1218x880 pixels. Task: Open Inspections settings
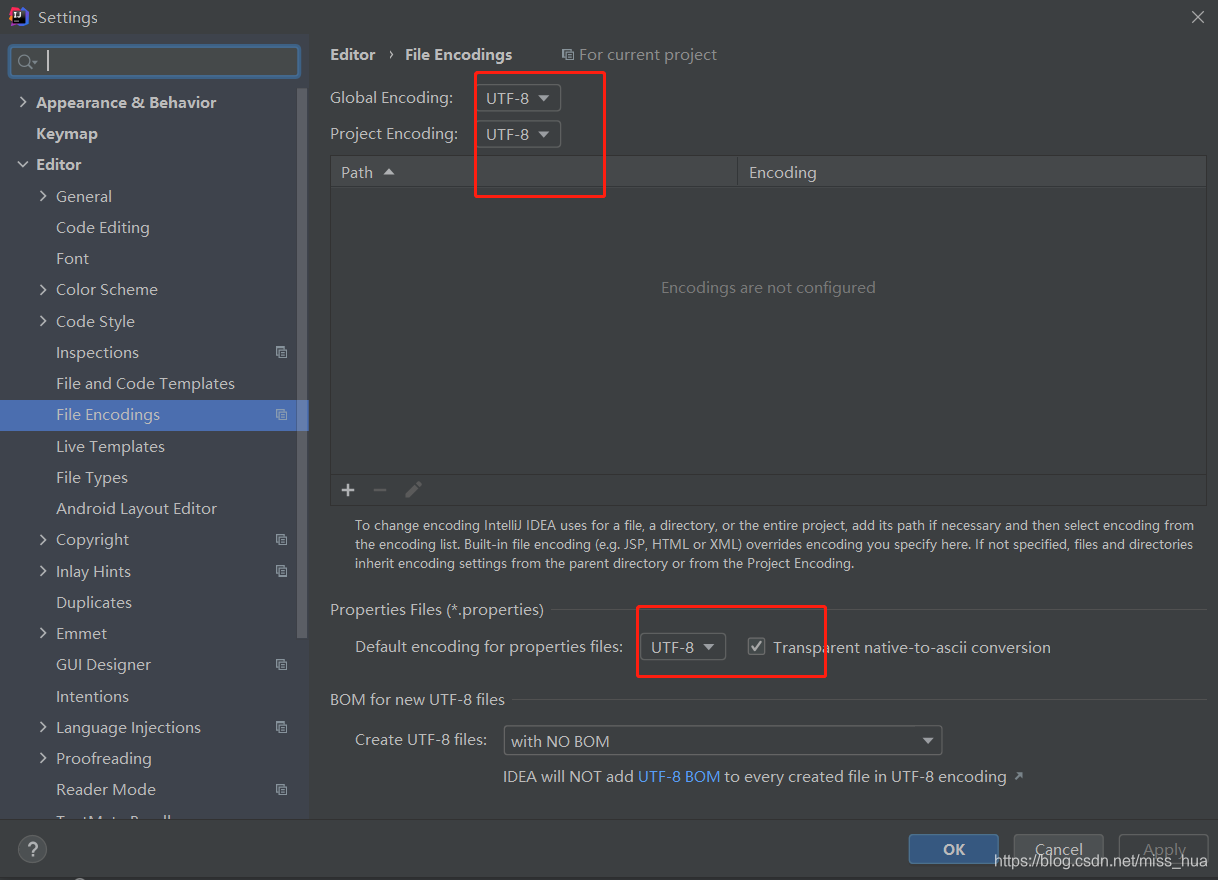(x=97, y=352)
